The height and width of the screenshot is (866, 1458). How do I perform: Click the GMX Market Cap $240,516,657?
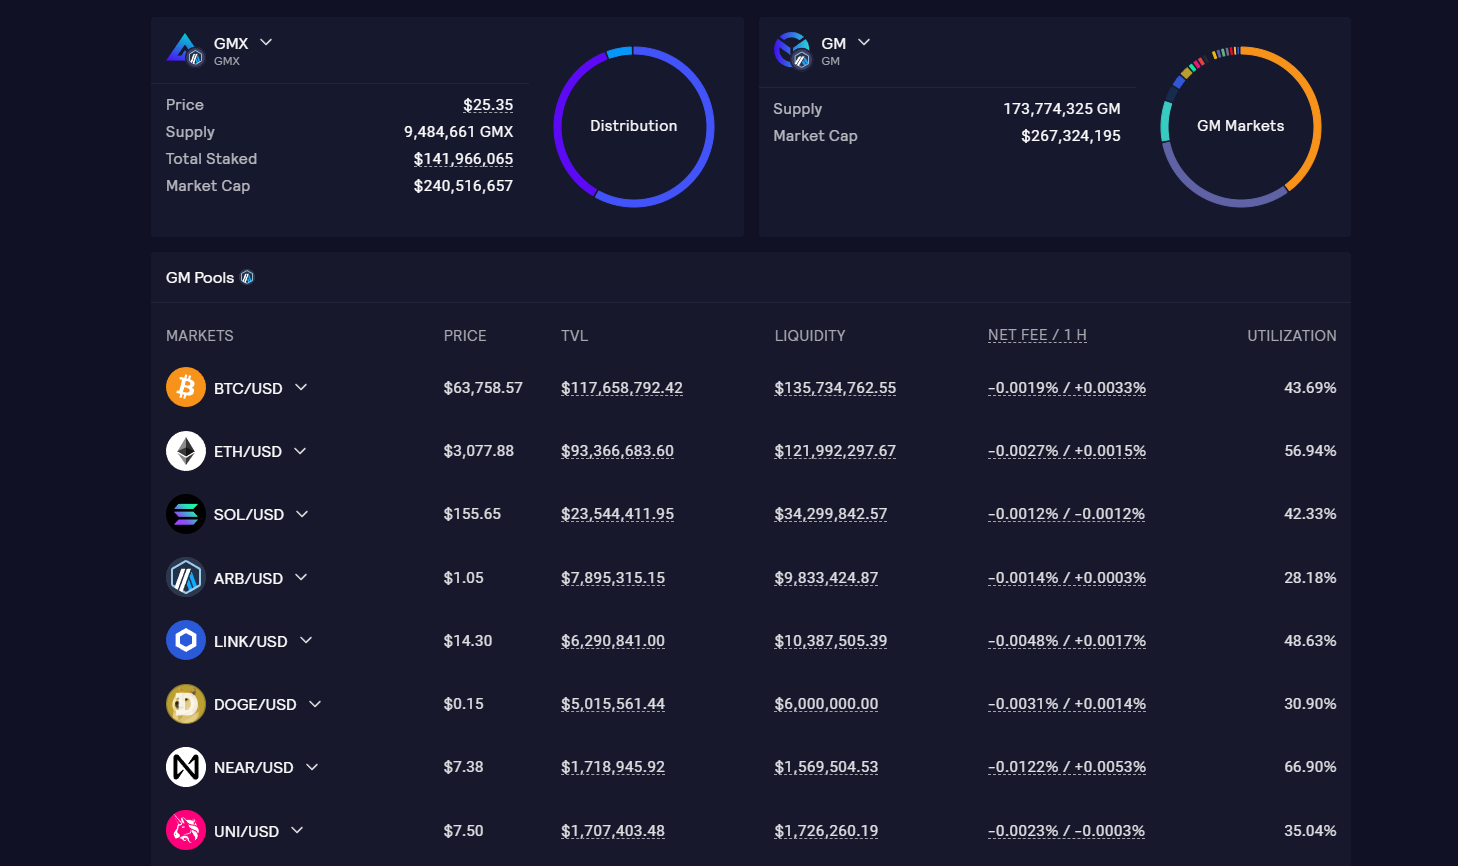[x=463, y=186]
